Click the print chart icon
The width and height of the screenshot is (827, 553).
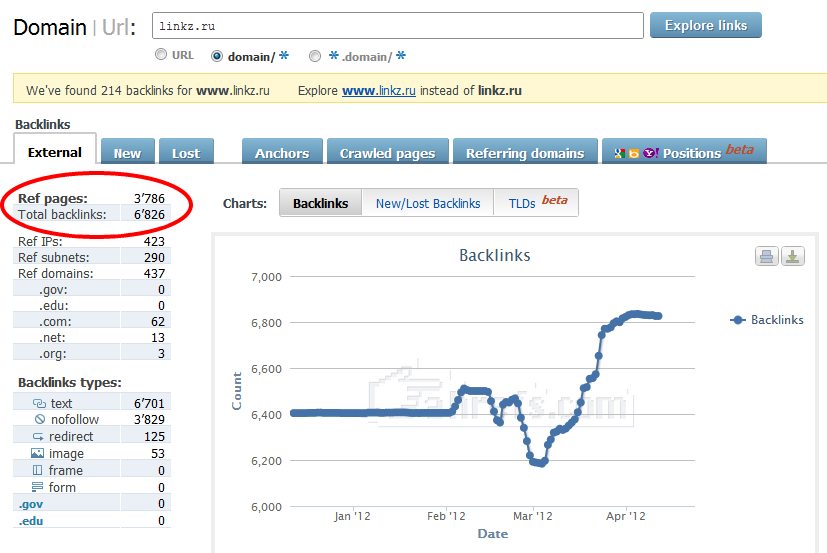(767, 256)
